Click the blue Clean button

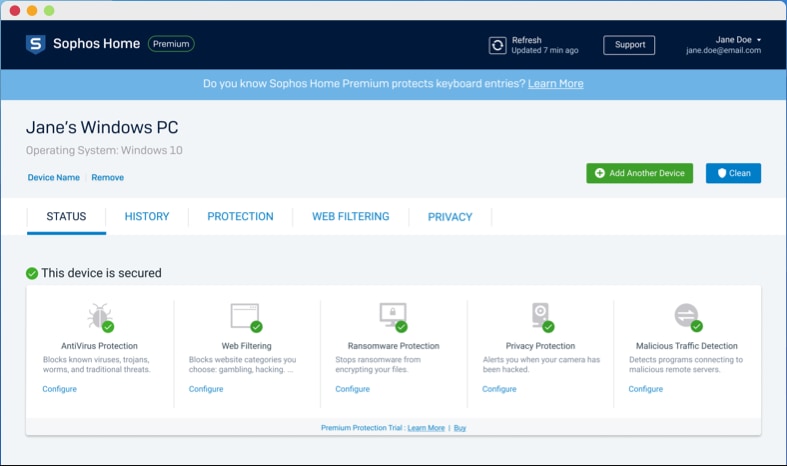click(x=733, y=173)
